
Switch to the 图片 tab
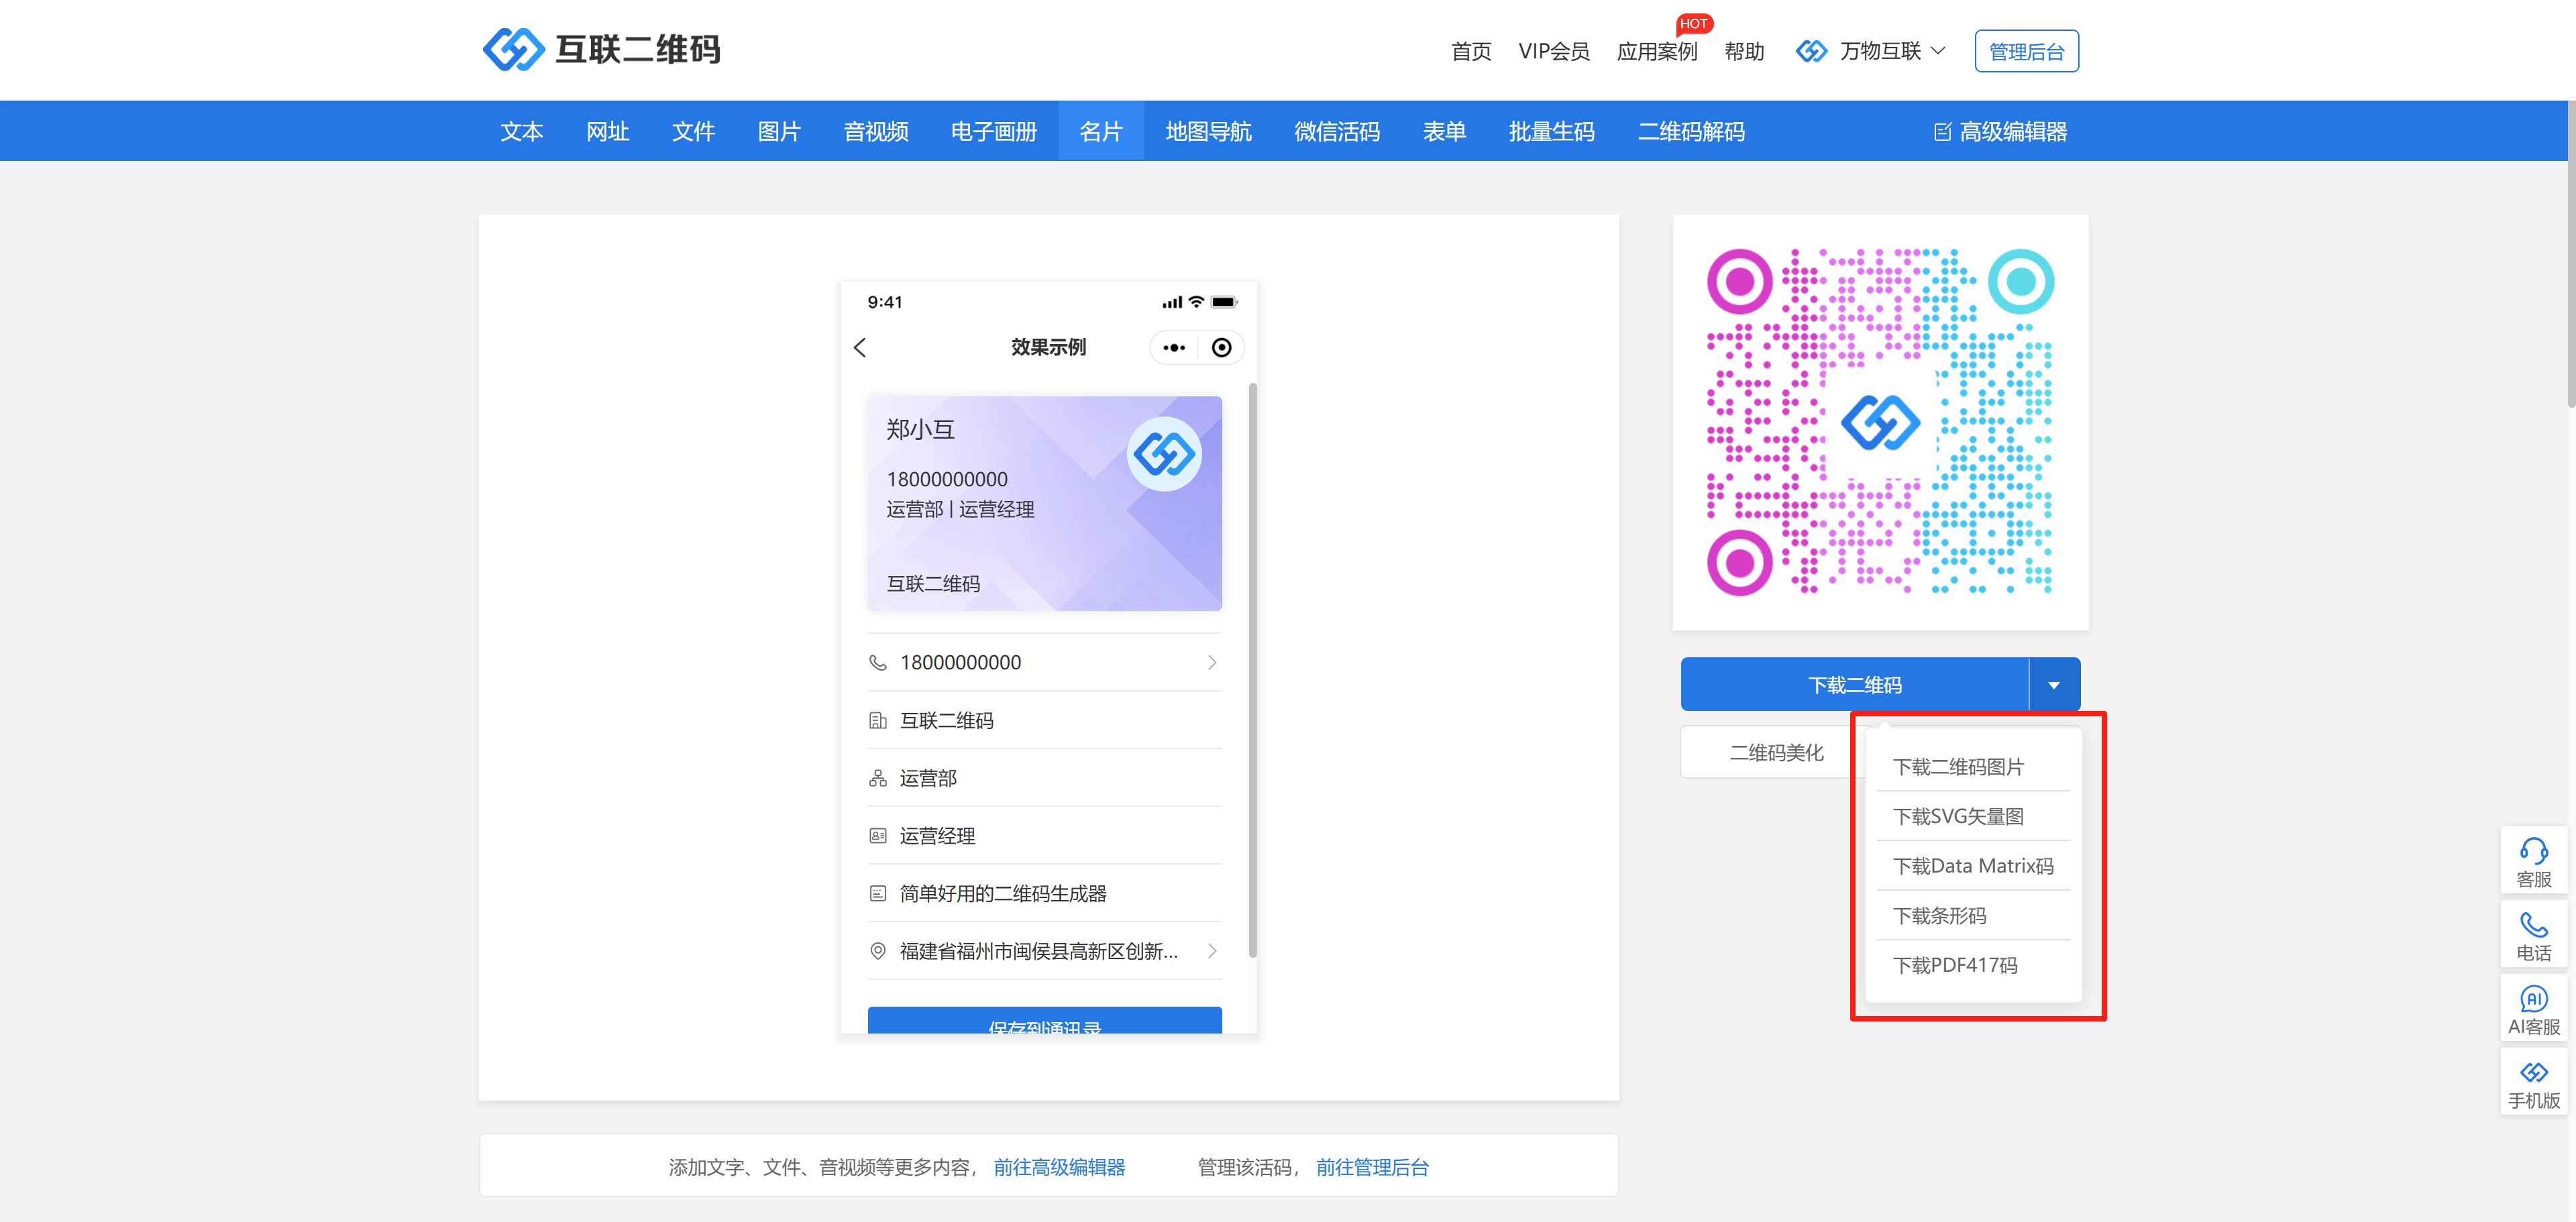pyautogui.click(x=780, y=131)
